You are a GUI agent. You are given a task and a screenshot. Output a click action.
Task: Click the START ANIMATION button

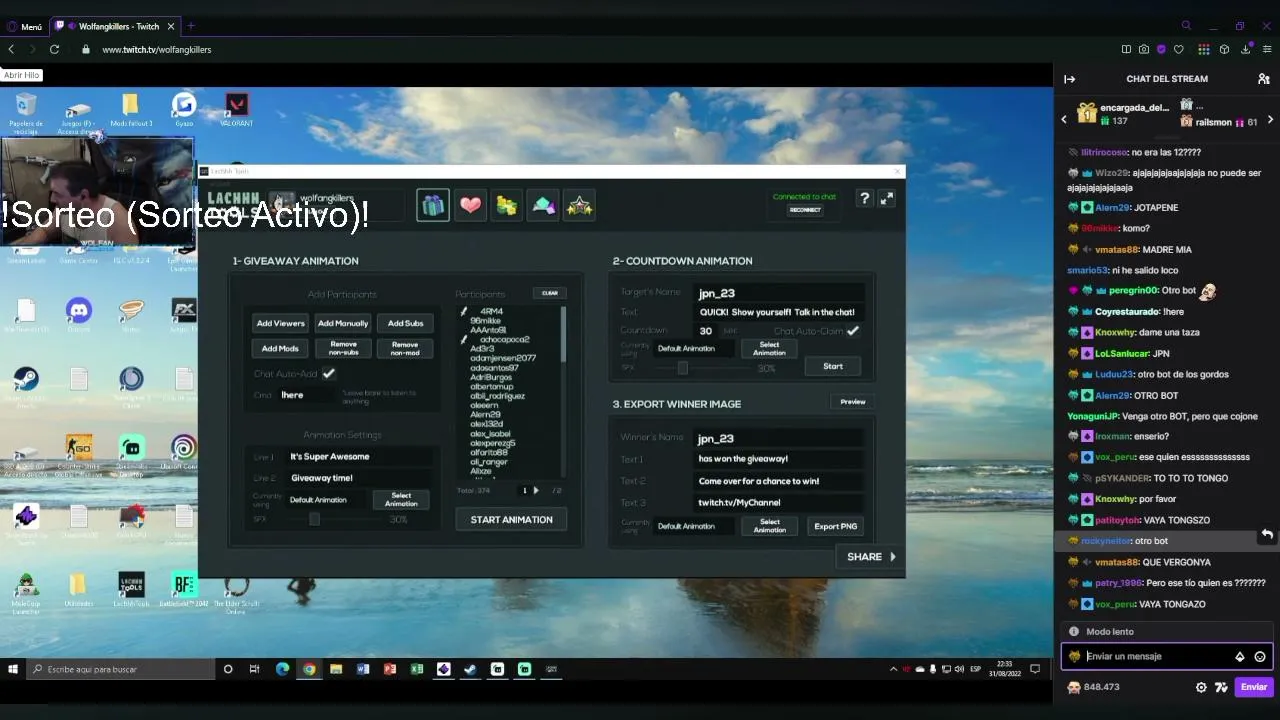coord(511,520)
